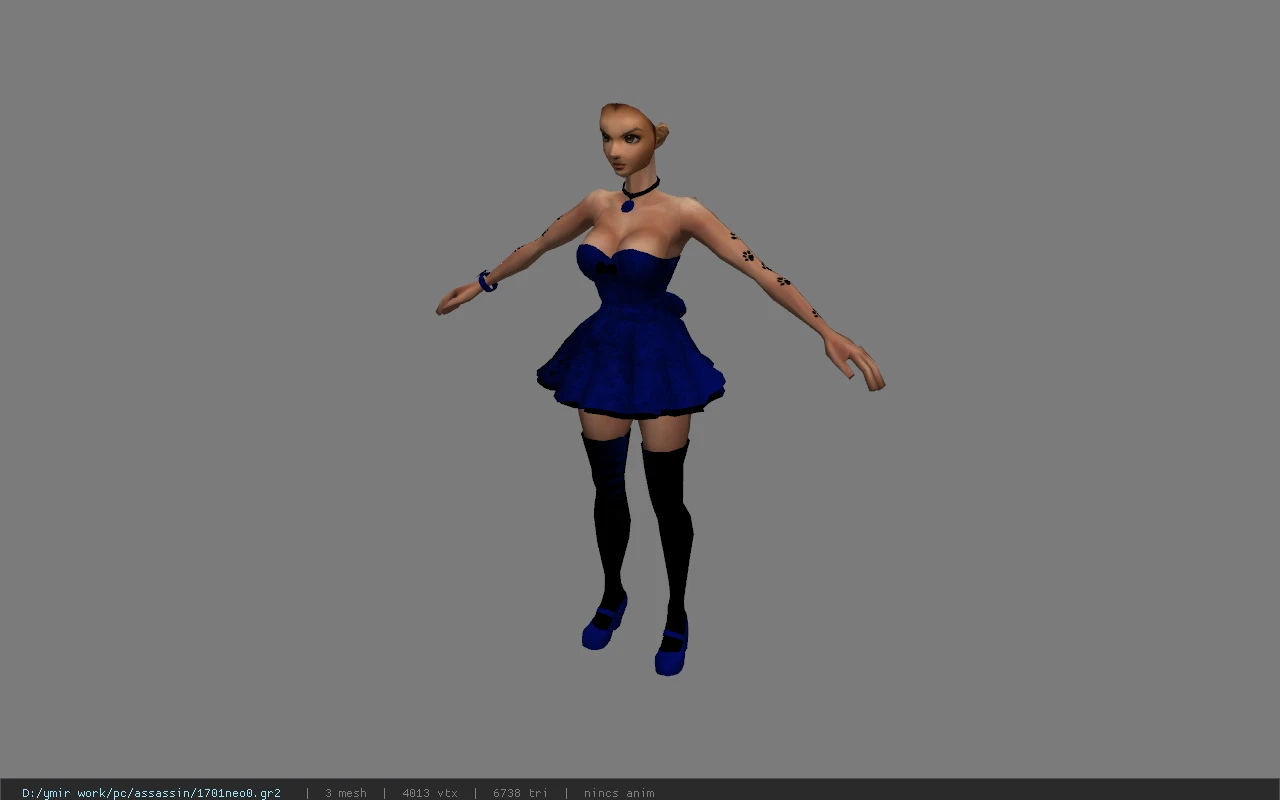Click the file path D:/ymir work/pc/assassin/1701neo0.gr2
Viewport: 1280px width, 800px height.
coord(151,793)
